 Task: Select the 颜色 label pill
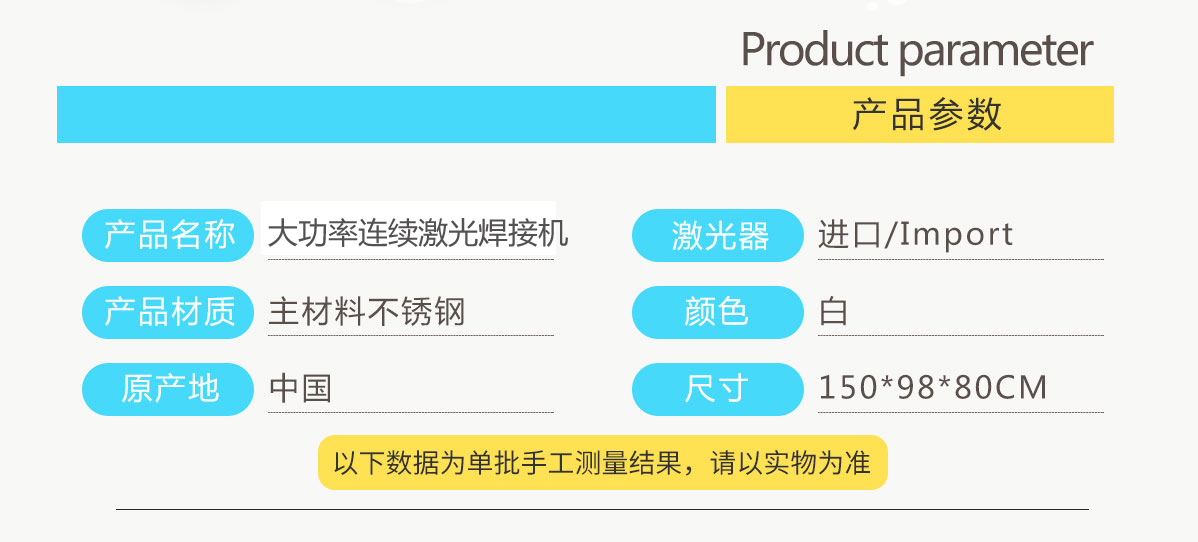(x=717, y=312)
